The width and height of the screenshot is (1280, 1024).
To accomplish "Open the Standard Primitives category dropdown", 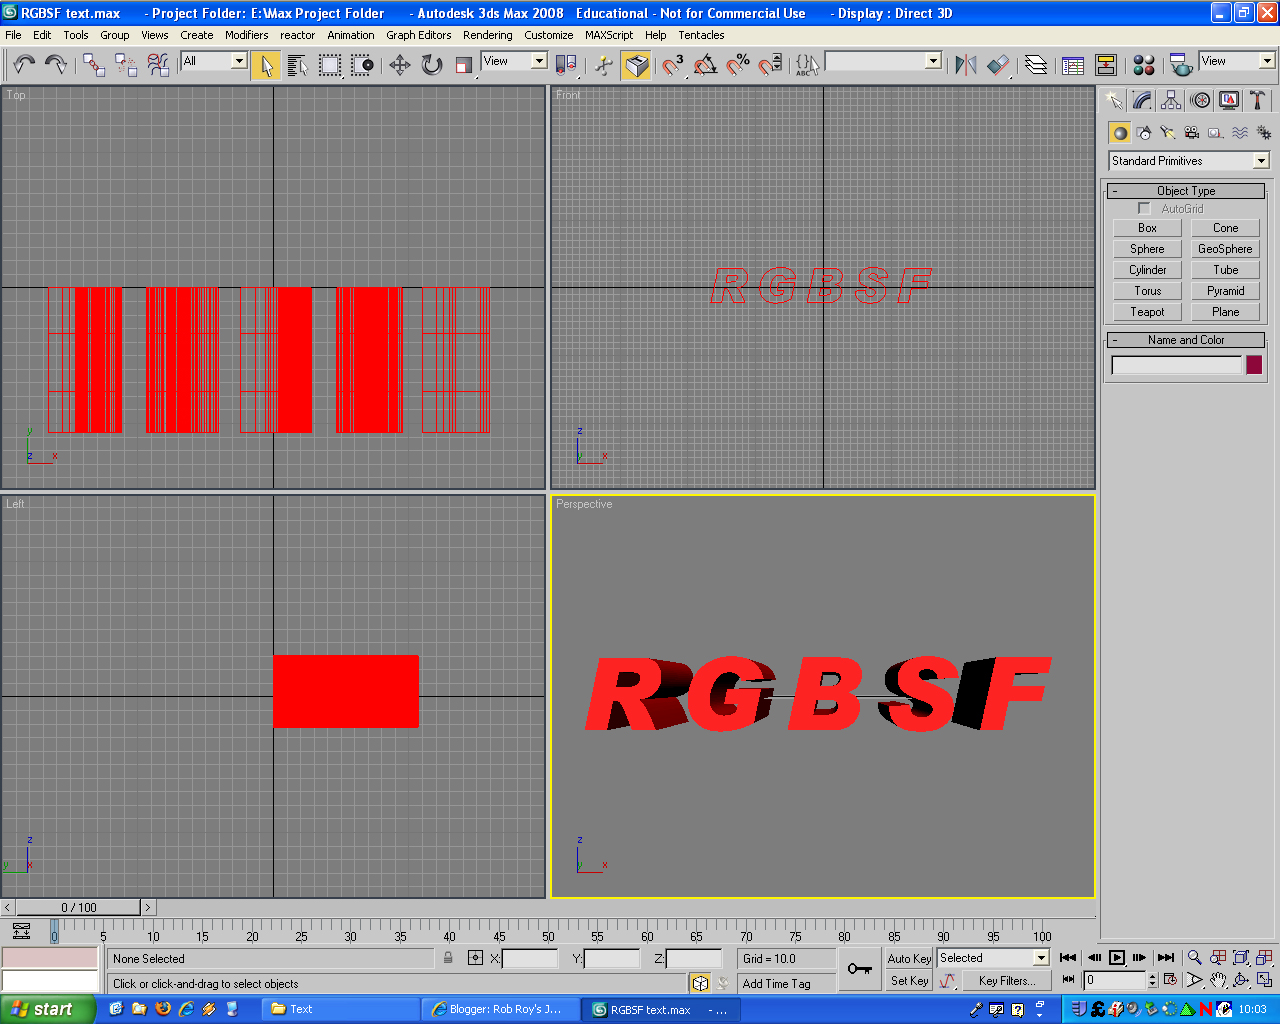I will tap(1189, 161).
